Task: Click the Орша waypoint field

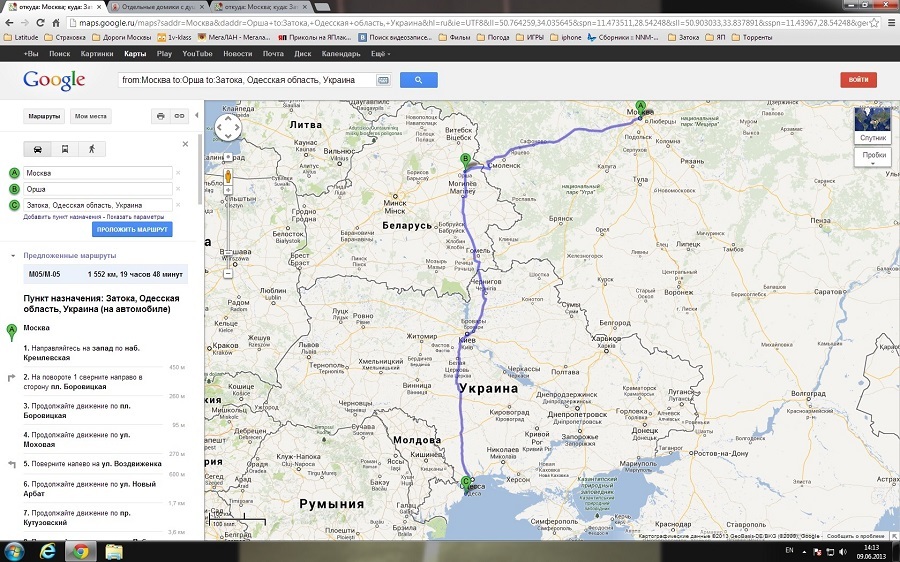Action: pyautogui.click(x=98, y=189)
